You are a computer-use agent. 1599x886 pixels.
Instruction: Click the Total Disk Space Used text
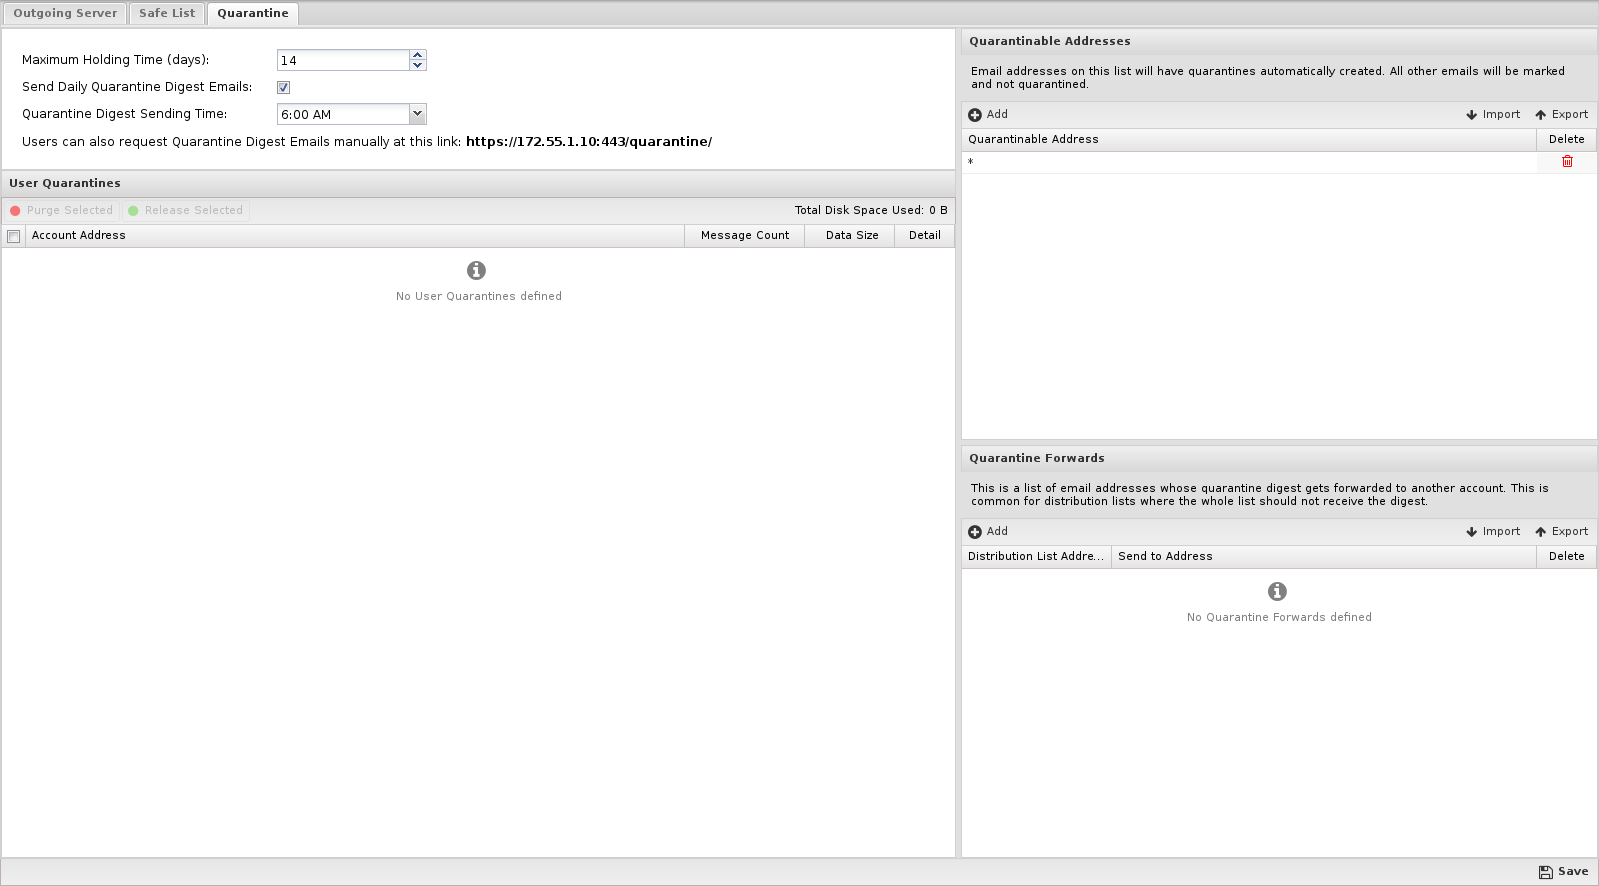(871, 210)
